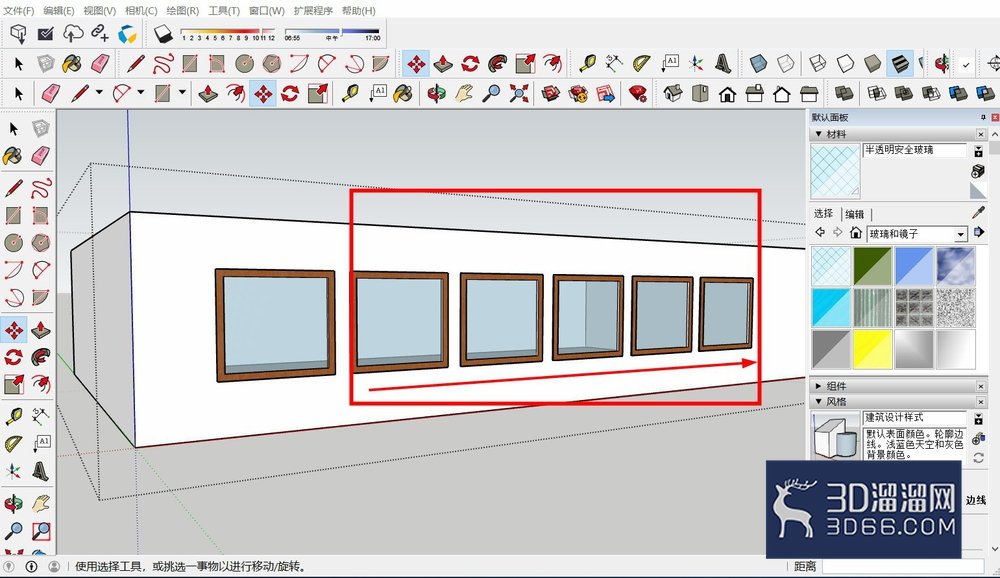
Task: Switch to shaded face style
Action: pyautogui.click(x=872, y=63)
